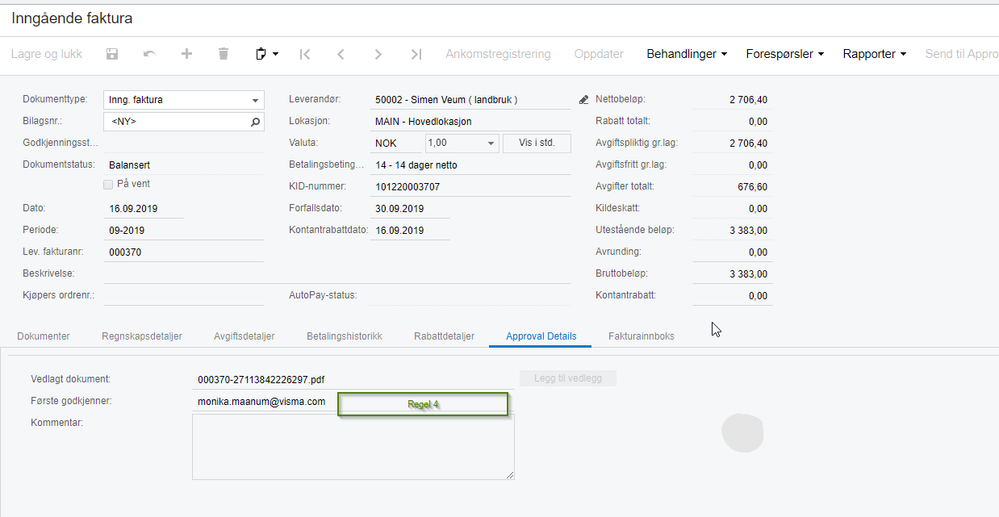This screenshot has width=999, height=517.
Task: Click the KID-nummer field 101220003707
Action: coord(470,187)
